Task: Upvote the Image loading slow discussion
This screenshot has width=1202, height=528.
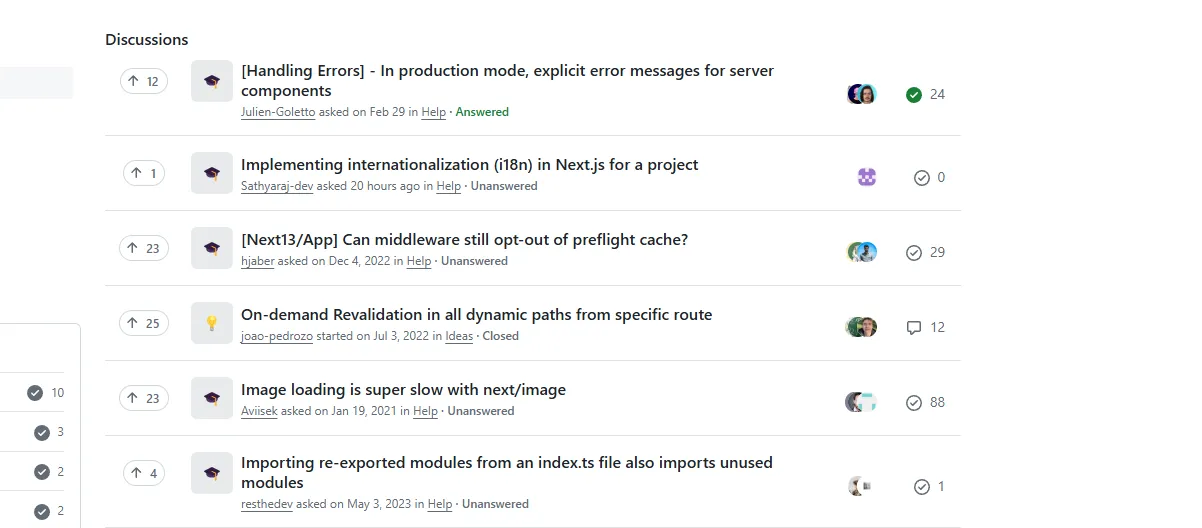Action: pyautogui.click(x=143, y=398)
